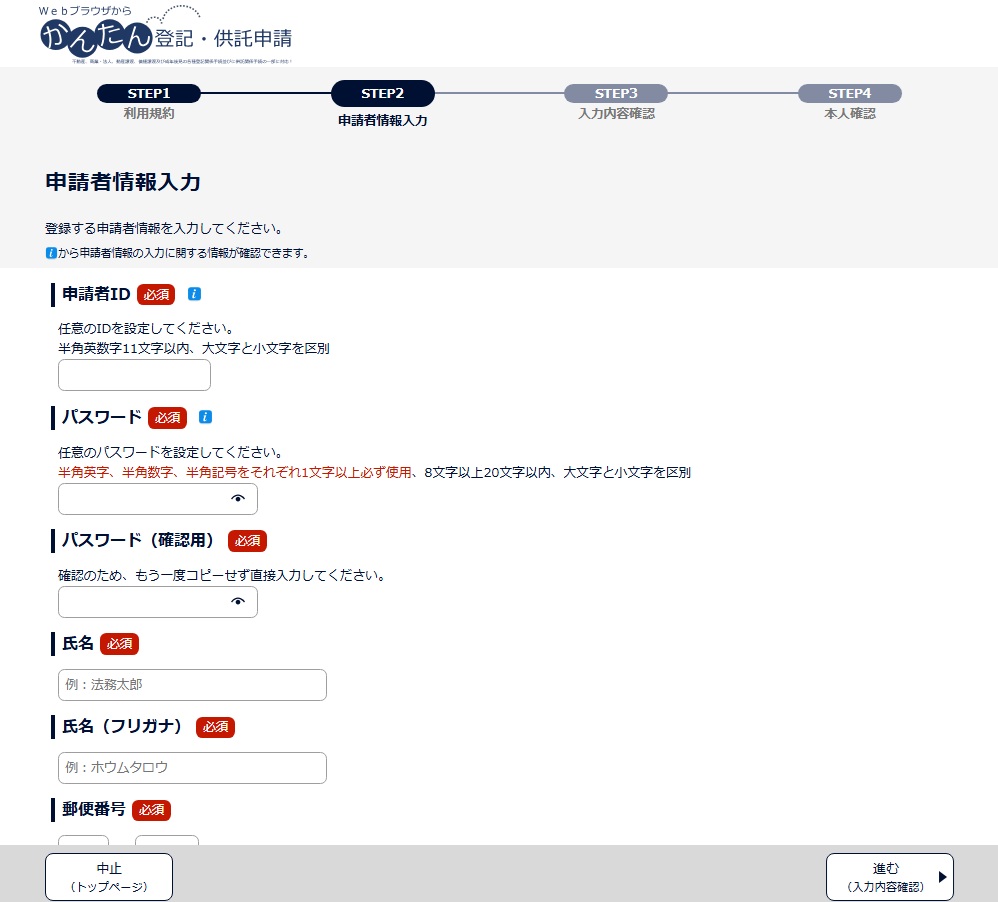Show password using the パスワード eye icon
This screenshot has height=902, width=998.
238,498
